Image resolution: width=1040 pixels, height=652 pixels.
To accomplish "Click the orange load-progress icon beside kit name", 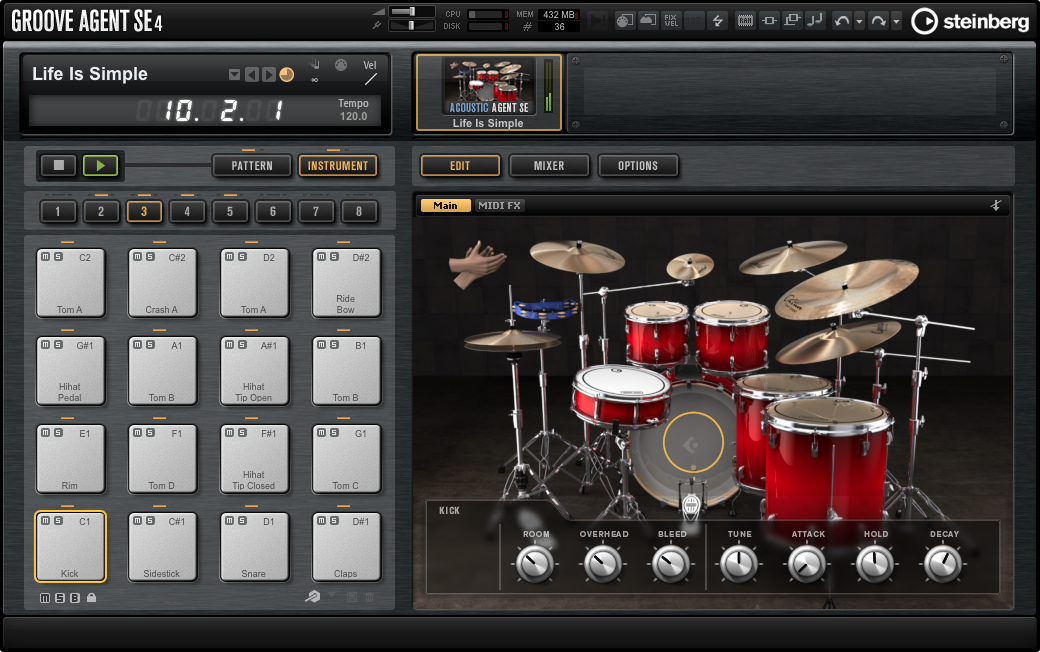I will click(286, 75).
